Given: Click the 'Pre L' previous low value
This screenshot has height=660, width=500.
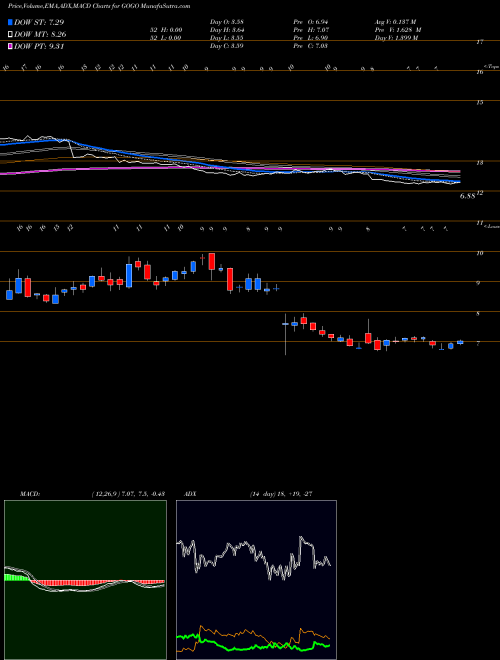Looking at the screenshot, I should click(x=311, y=38).
